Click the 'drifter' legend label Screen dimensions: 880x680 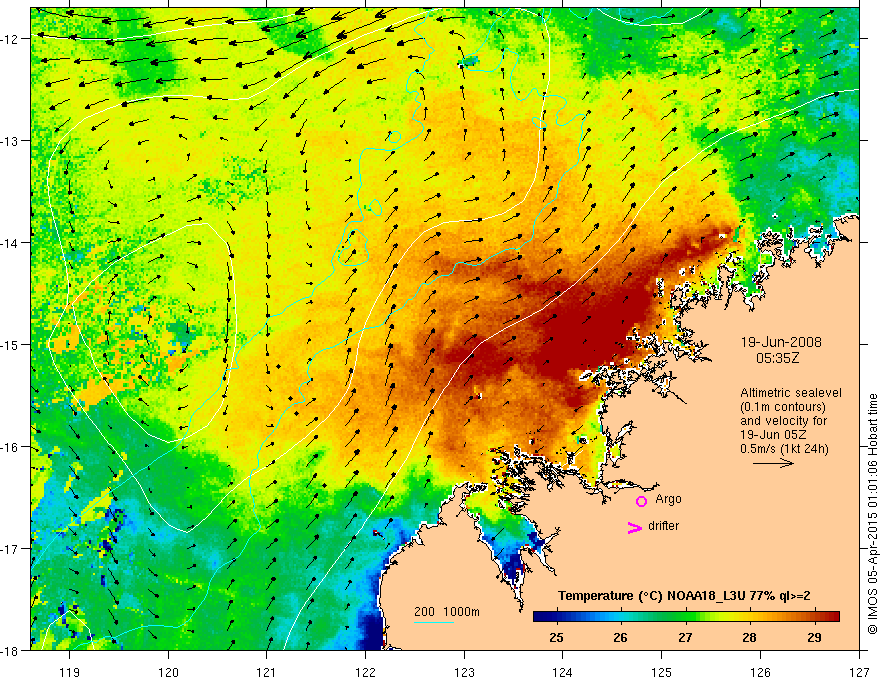tap(663, 526)
